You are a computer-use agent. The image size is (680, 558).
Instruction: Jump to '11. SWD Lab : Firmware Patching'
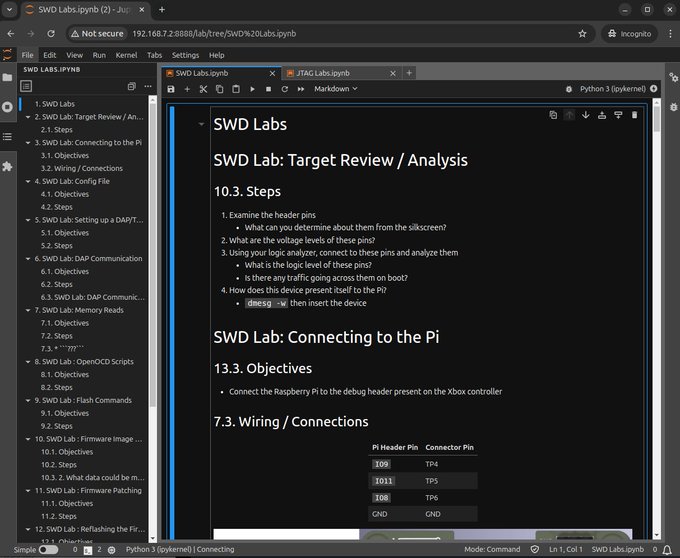point(88,490)
